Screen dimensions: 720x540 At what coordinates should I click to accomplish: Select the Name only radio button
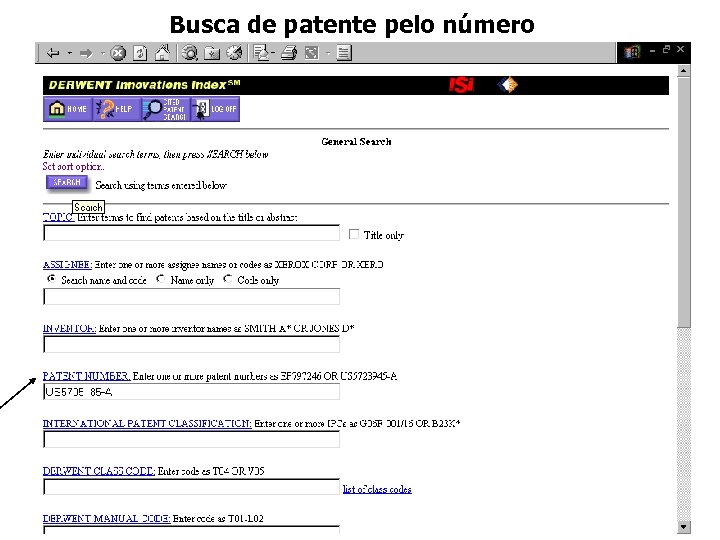pyautogui.click(x=160, y=279)
